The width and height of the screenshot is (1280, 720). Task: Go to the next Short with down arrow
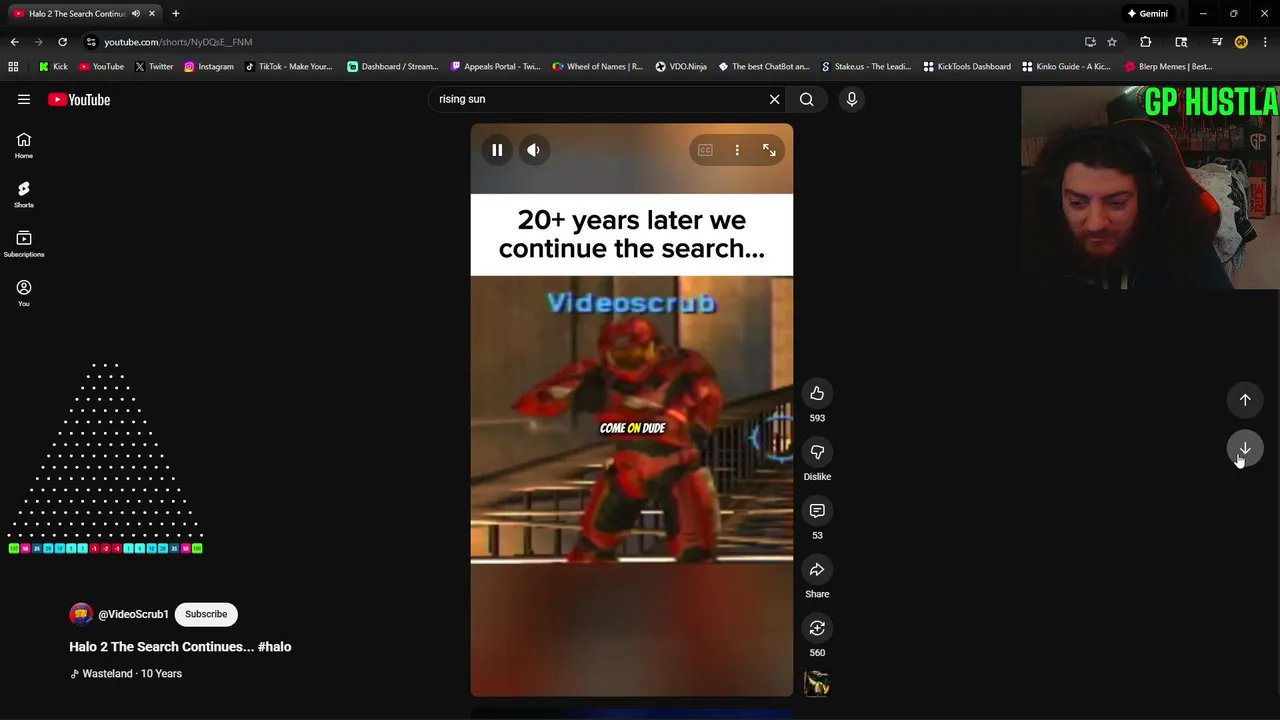pyautogui.click(x=1245, y=449)
